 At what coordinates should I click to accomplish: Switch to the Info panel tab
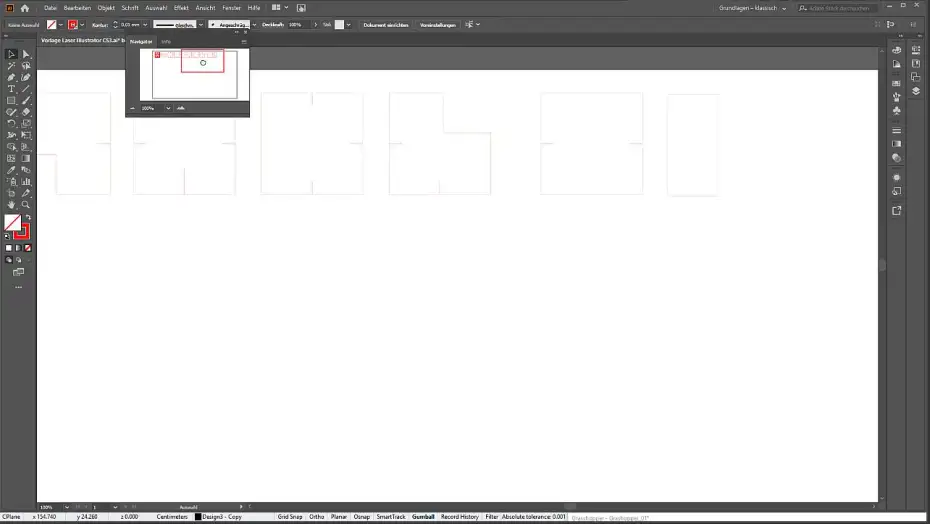[166, 42]
